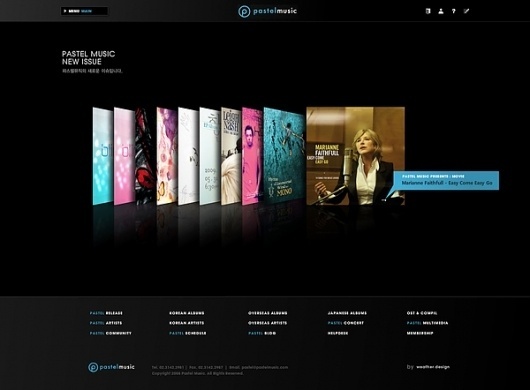
Task: Select the pink cover with man portrait
Action: (252, 156)
